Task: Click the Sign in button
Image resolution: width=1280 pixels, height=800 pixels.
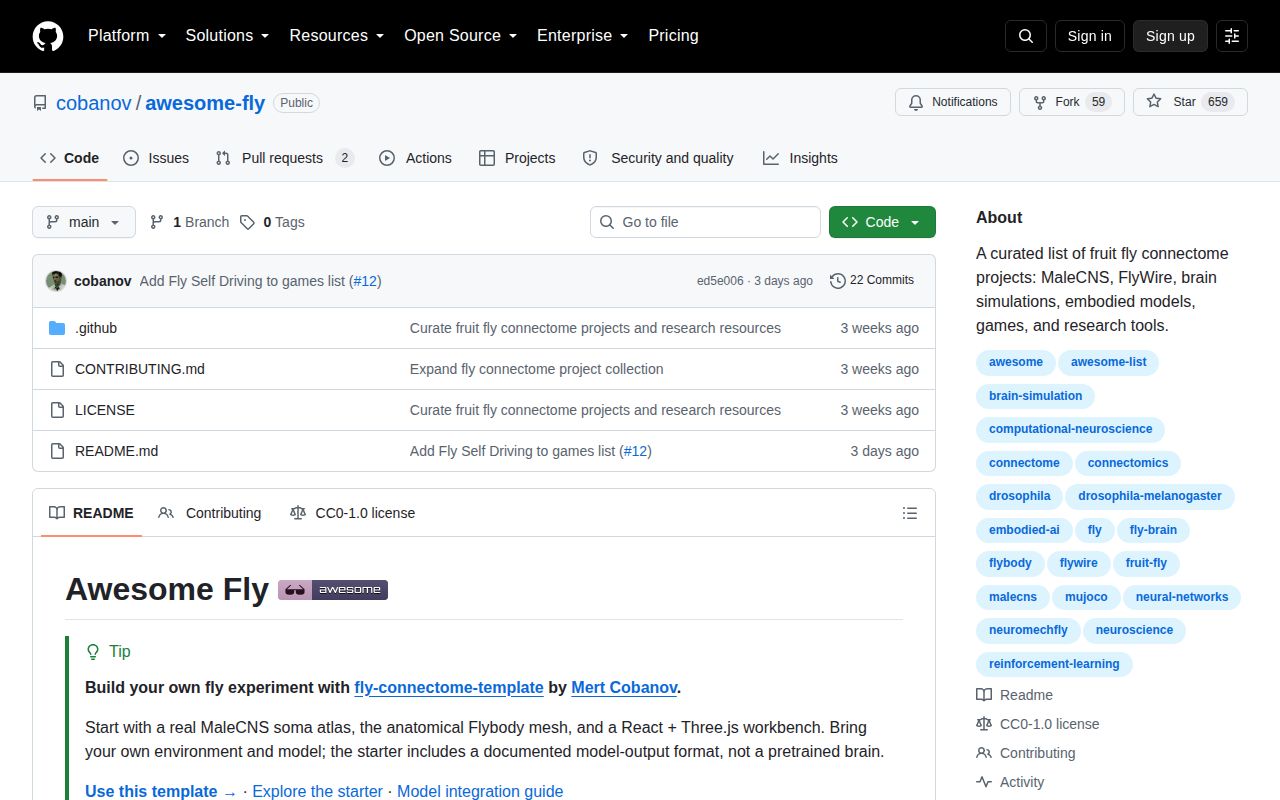Action: (x=1089, y=36)
